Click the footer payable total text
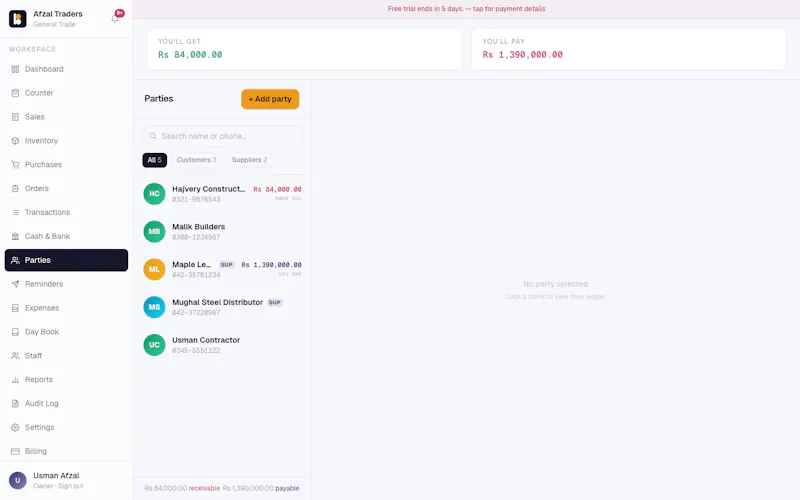The width and height of the screenshot is (800, 500). 261,488
